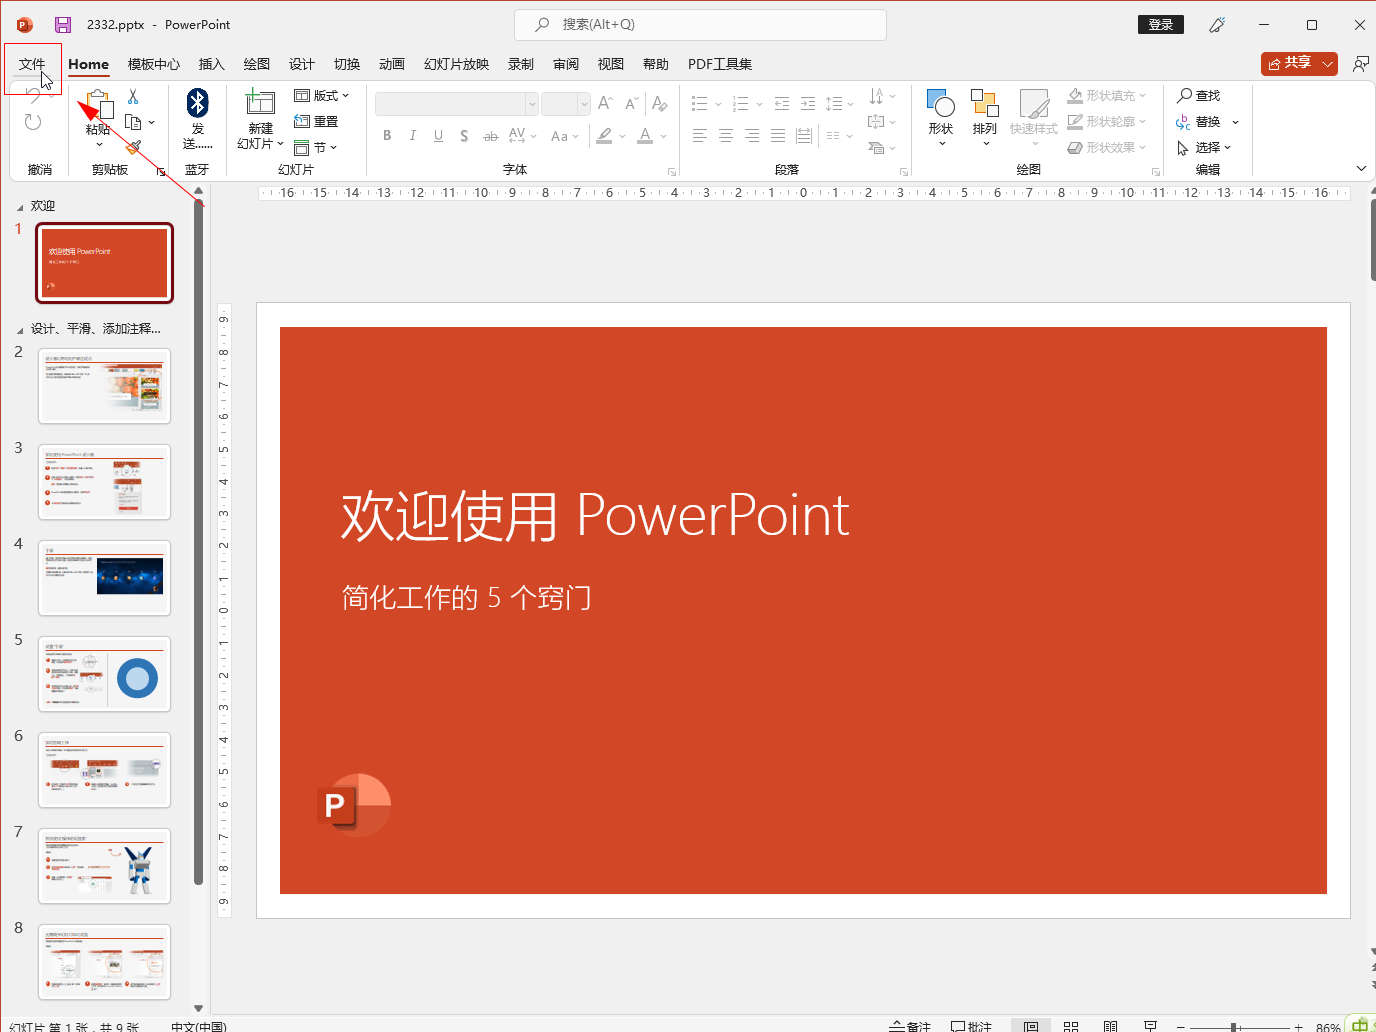Click the 新建幻灯片 new slide icon
This screenshot has height=1032, width=1376.
click(x=260, y=102)
